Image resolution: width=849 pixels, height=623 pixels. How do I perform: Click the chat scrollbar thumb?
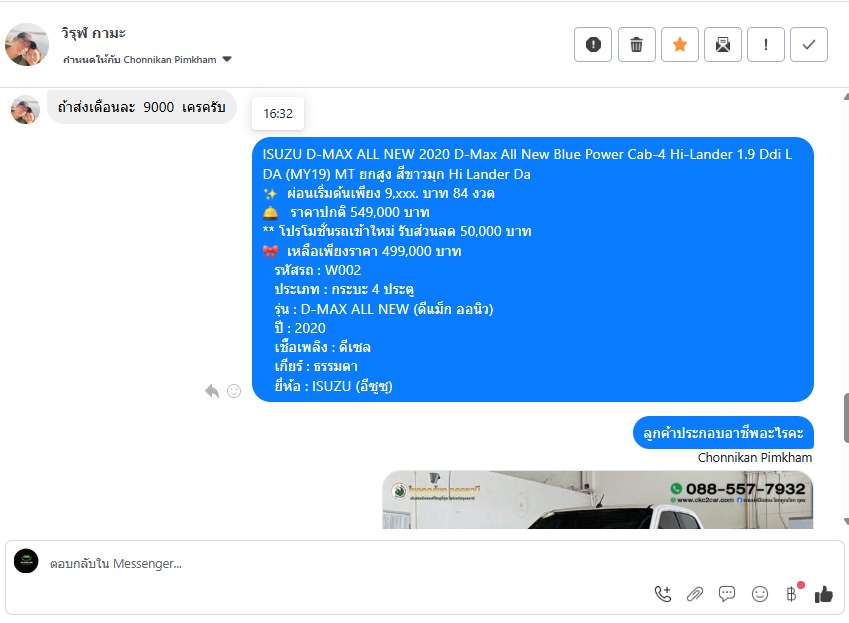[x=846, y=419]
